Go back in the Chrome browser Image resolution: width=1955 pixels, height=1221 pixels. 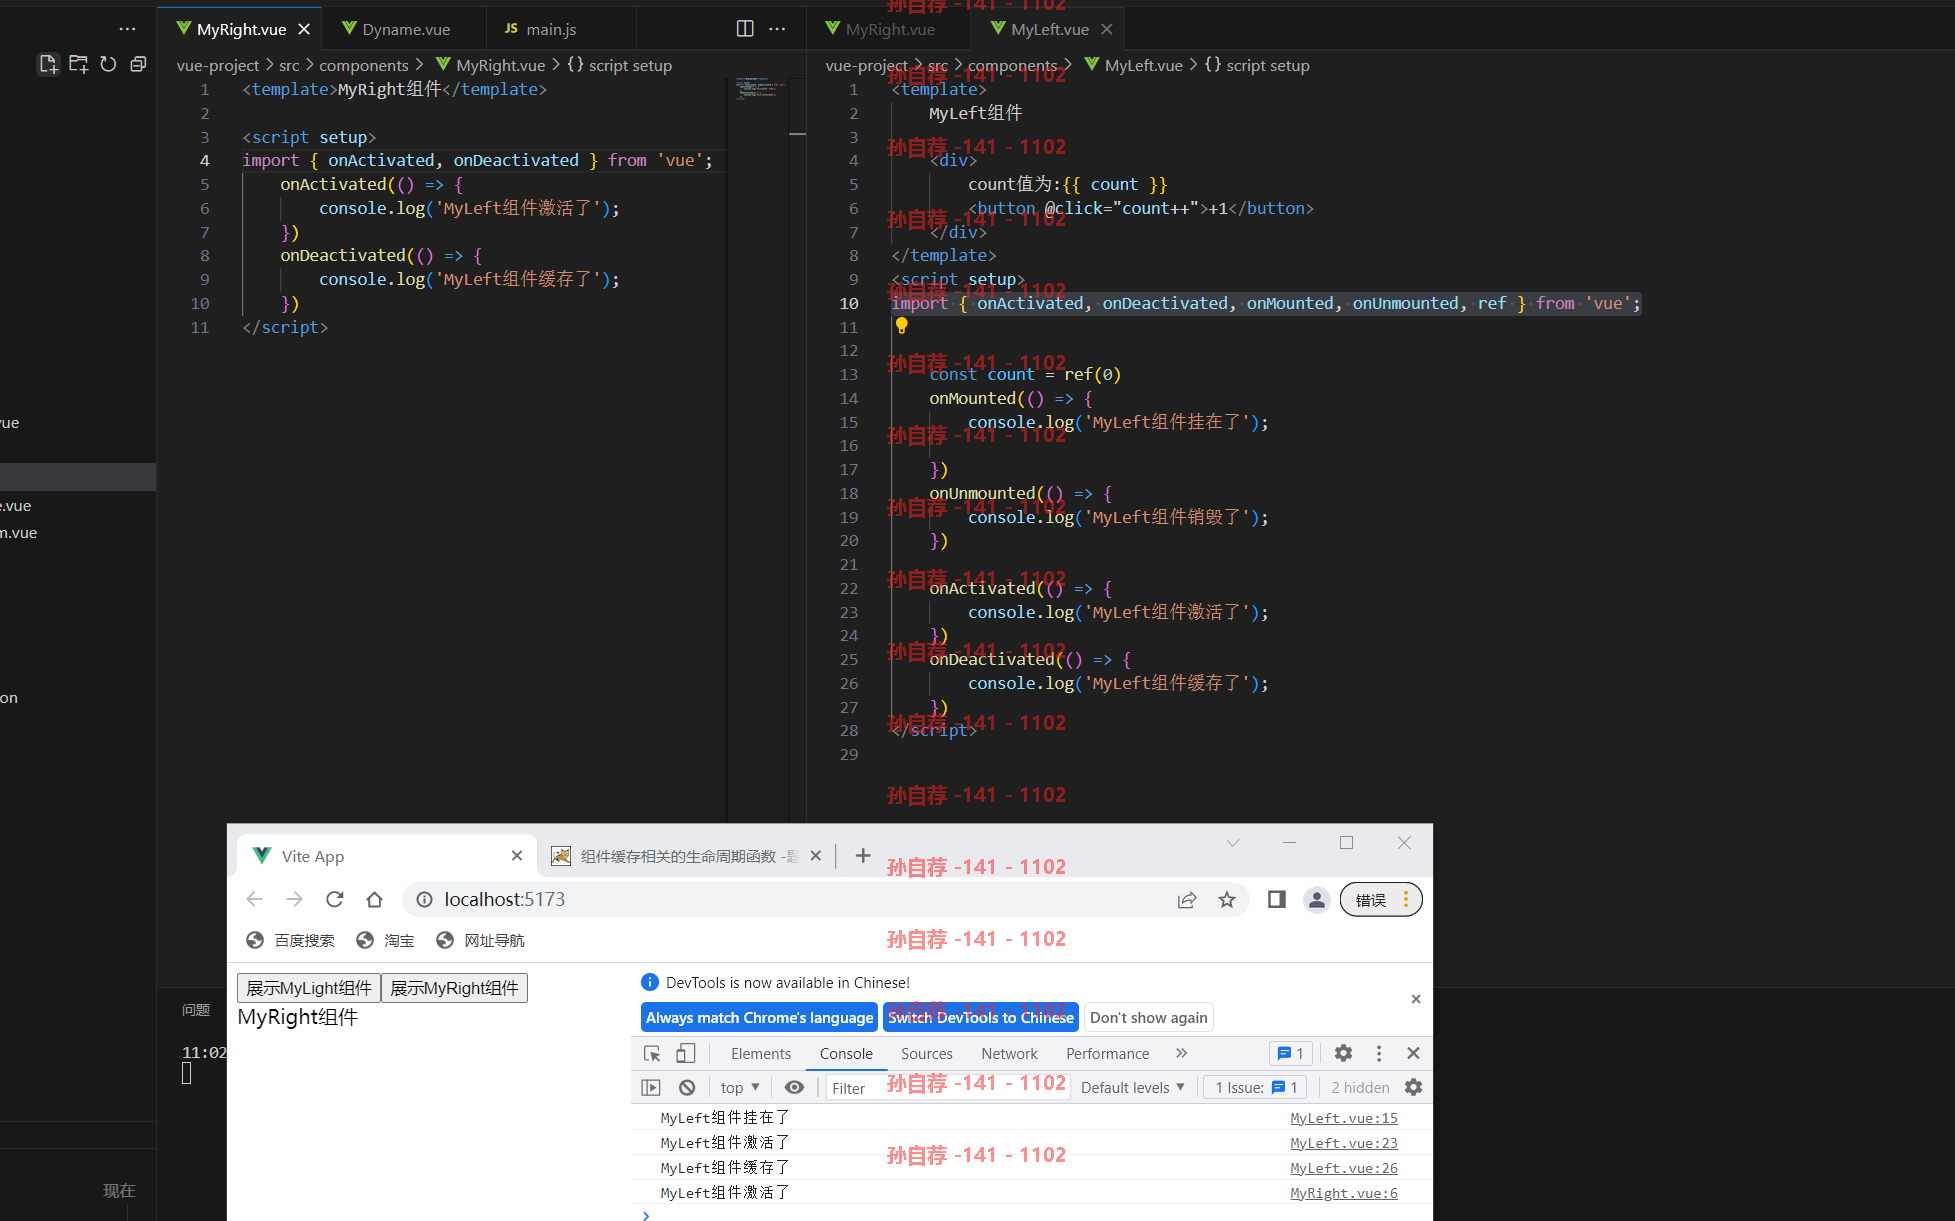pyautogui.click(x=255, y=899)
